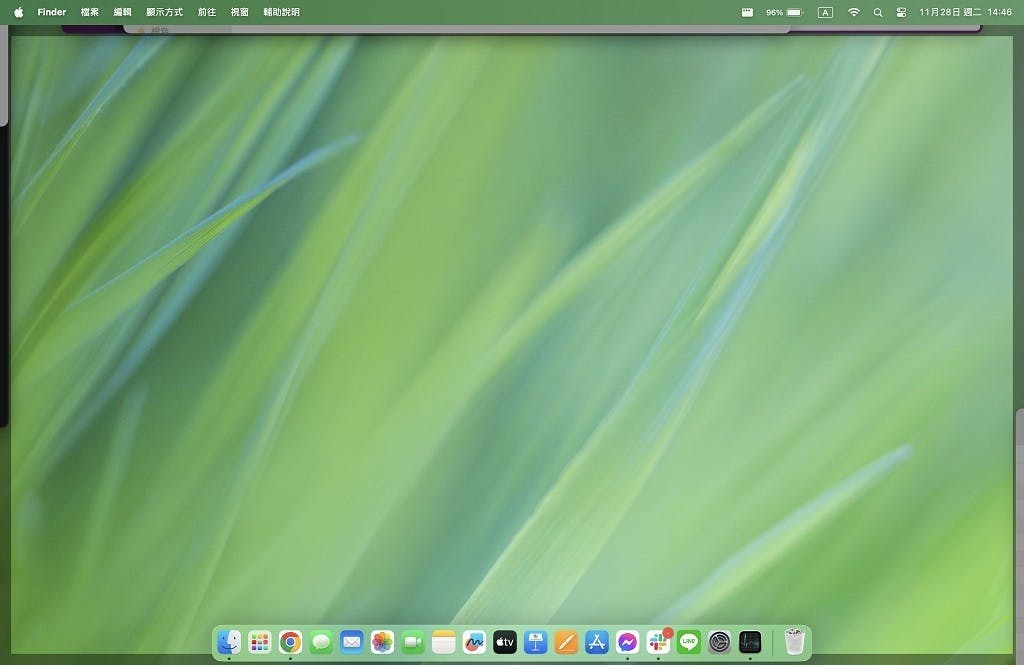The image size is (1024, 665).
Task: Open the 檔案 menu
Action: point(90,12)
